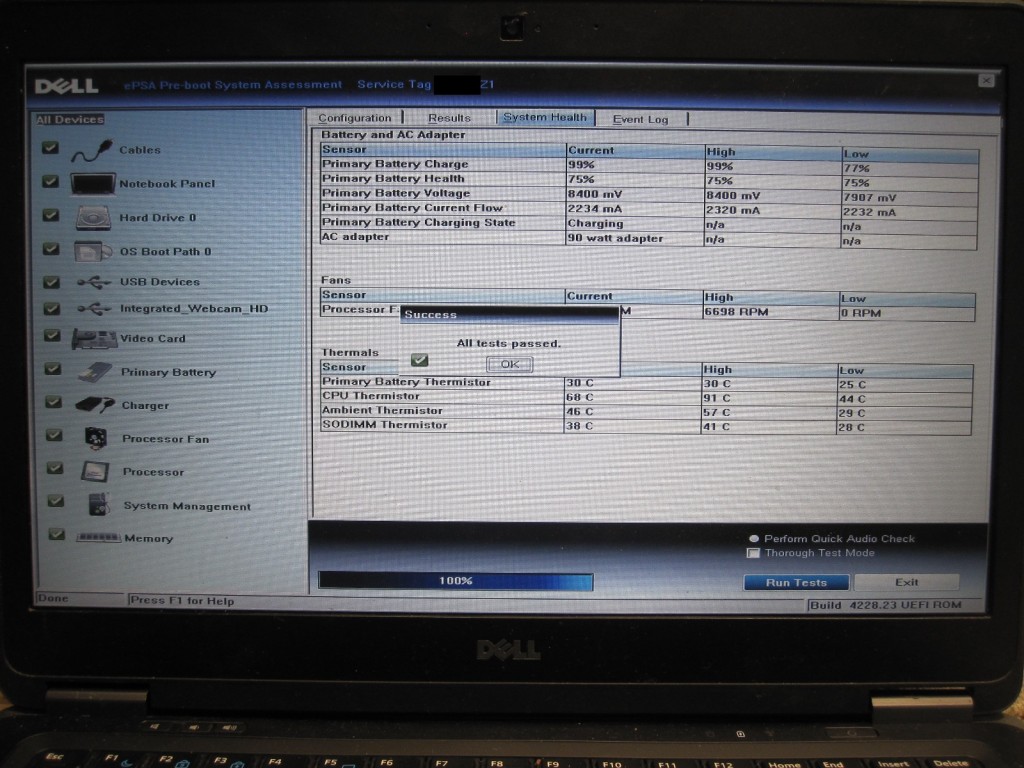
Task: Click the Ambient Thermistor row label
Action: [x=382, y=410]
